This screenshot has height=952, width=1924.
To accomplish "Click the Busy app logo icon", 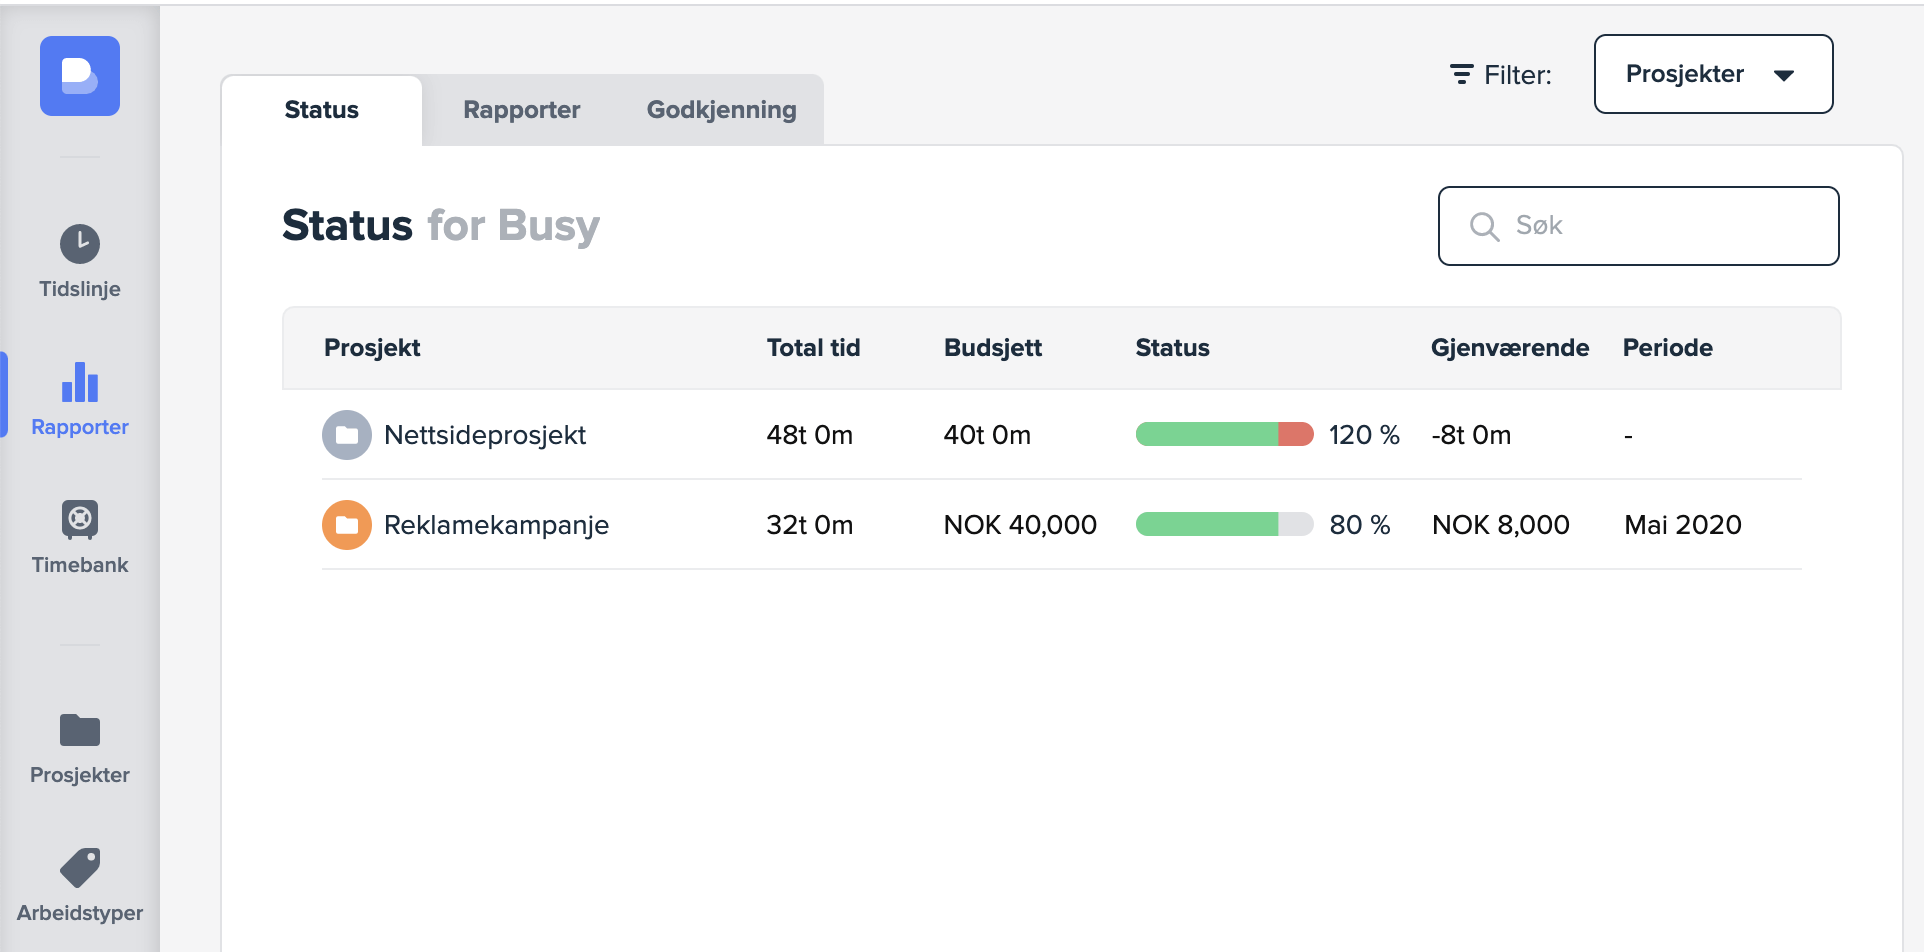I will tap(80, 76).
